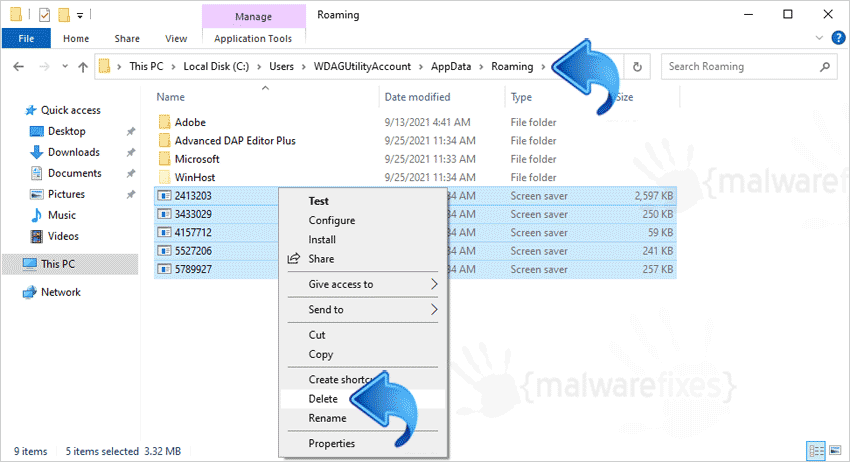Click the 4157712 screen saver file icon

(164, 233)
